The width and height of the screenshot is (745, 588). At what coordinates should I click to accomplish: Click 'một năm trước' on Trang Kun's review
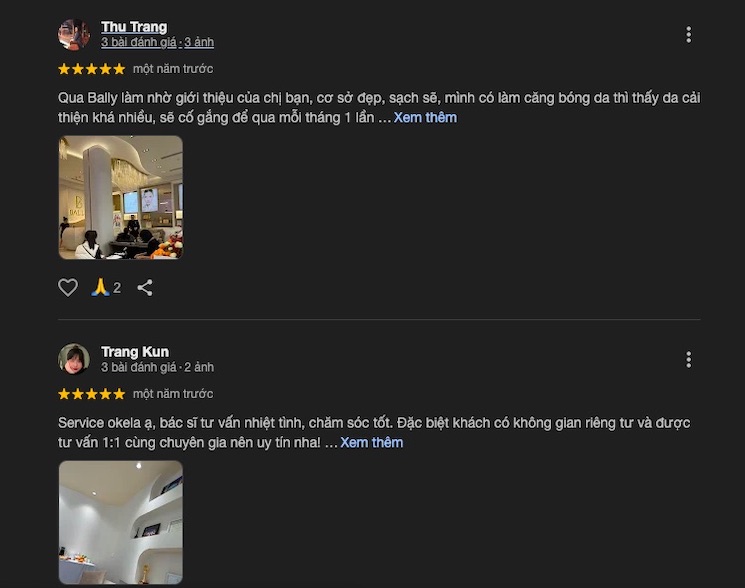pyautogui.click(x=173, y=394)
